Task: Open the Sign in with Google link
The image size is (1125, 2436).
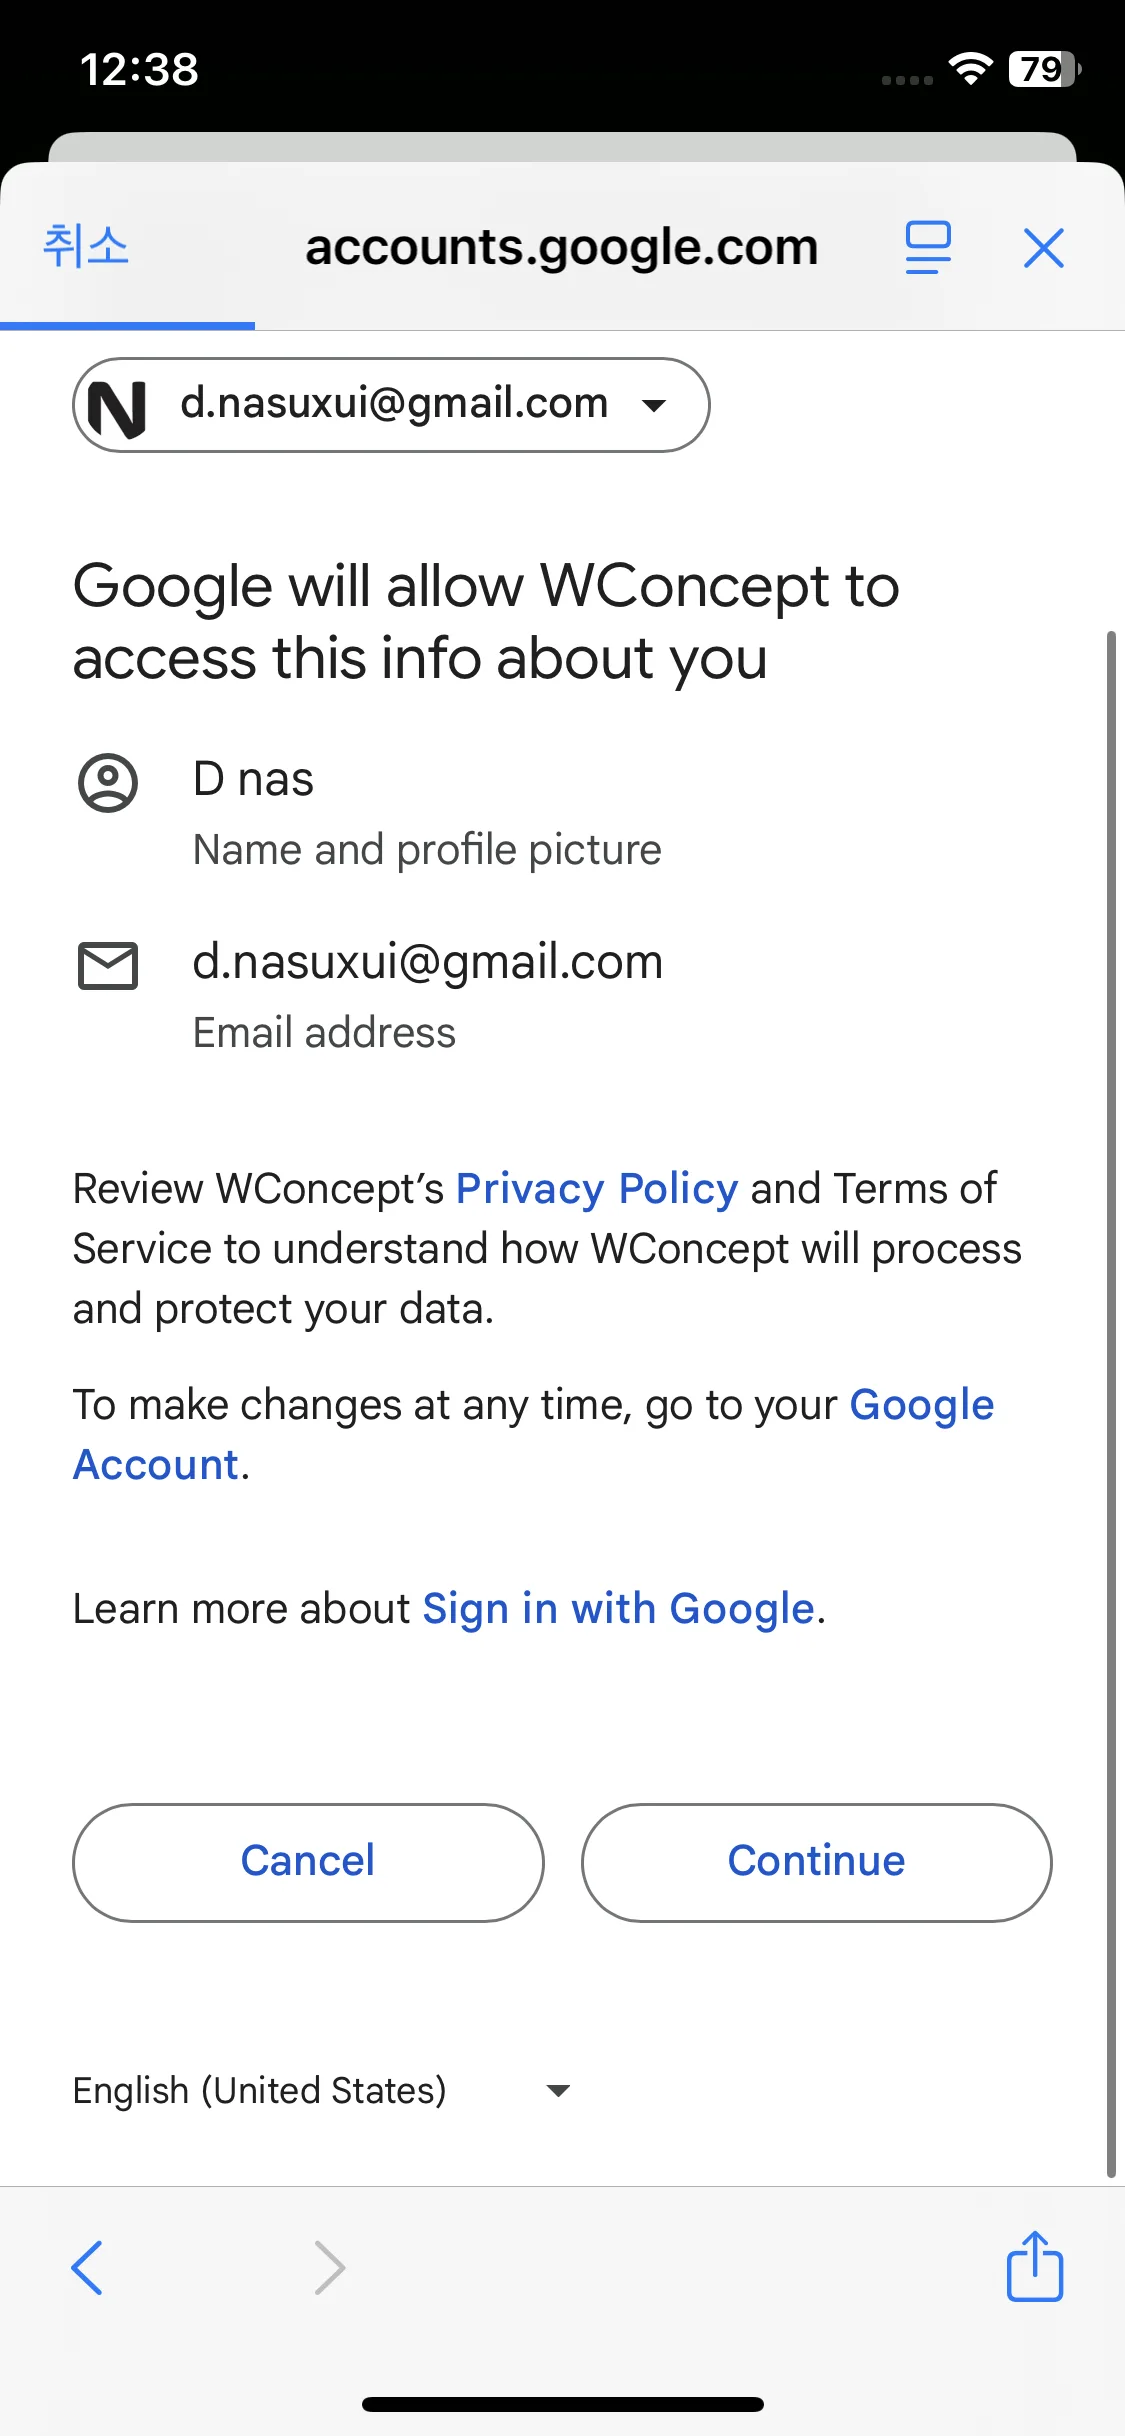Action: pos(619,1609)
